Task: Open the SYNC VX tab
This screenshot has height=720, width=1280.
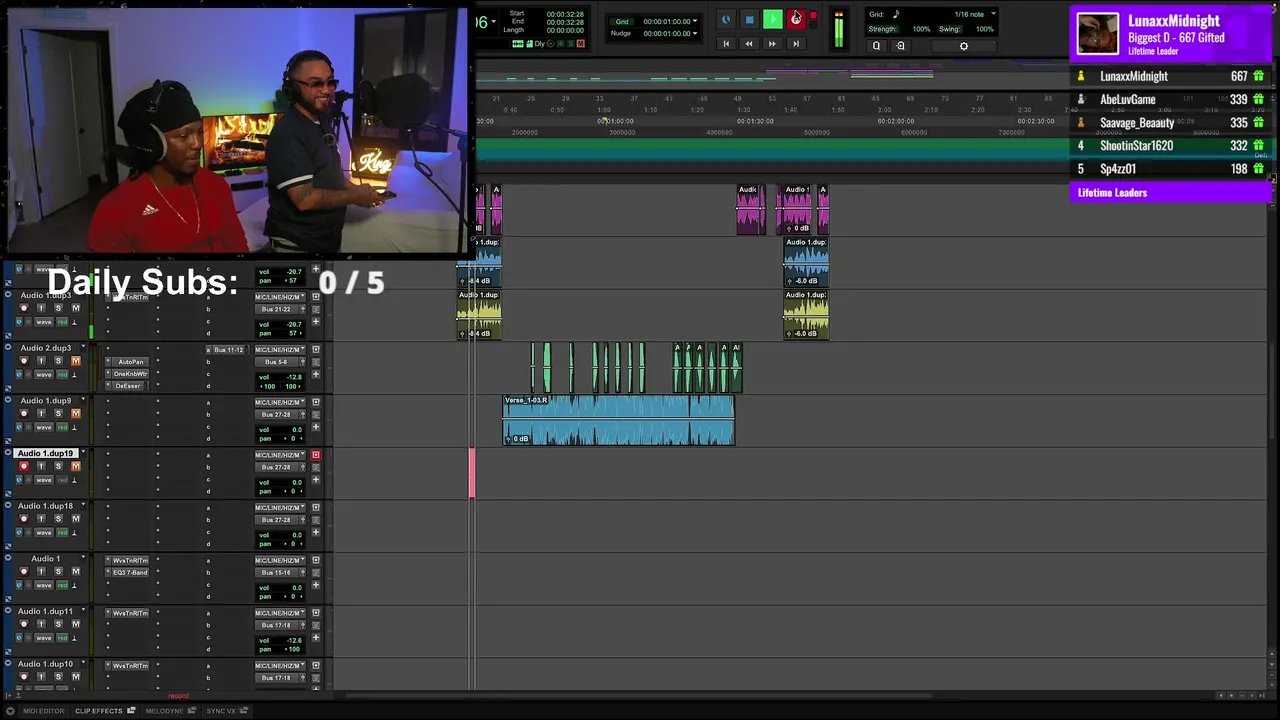Action: pos(221,711)
